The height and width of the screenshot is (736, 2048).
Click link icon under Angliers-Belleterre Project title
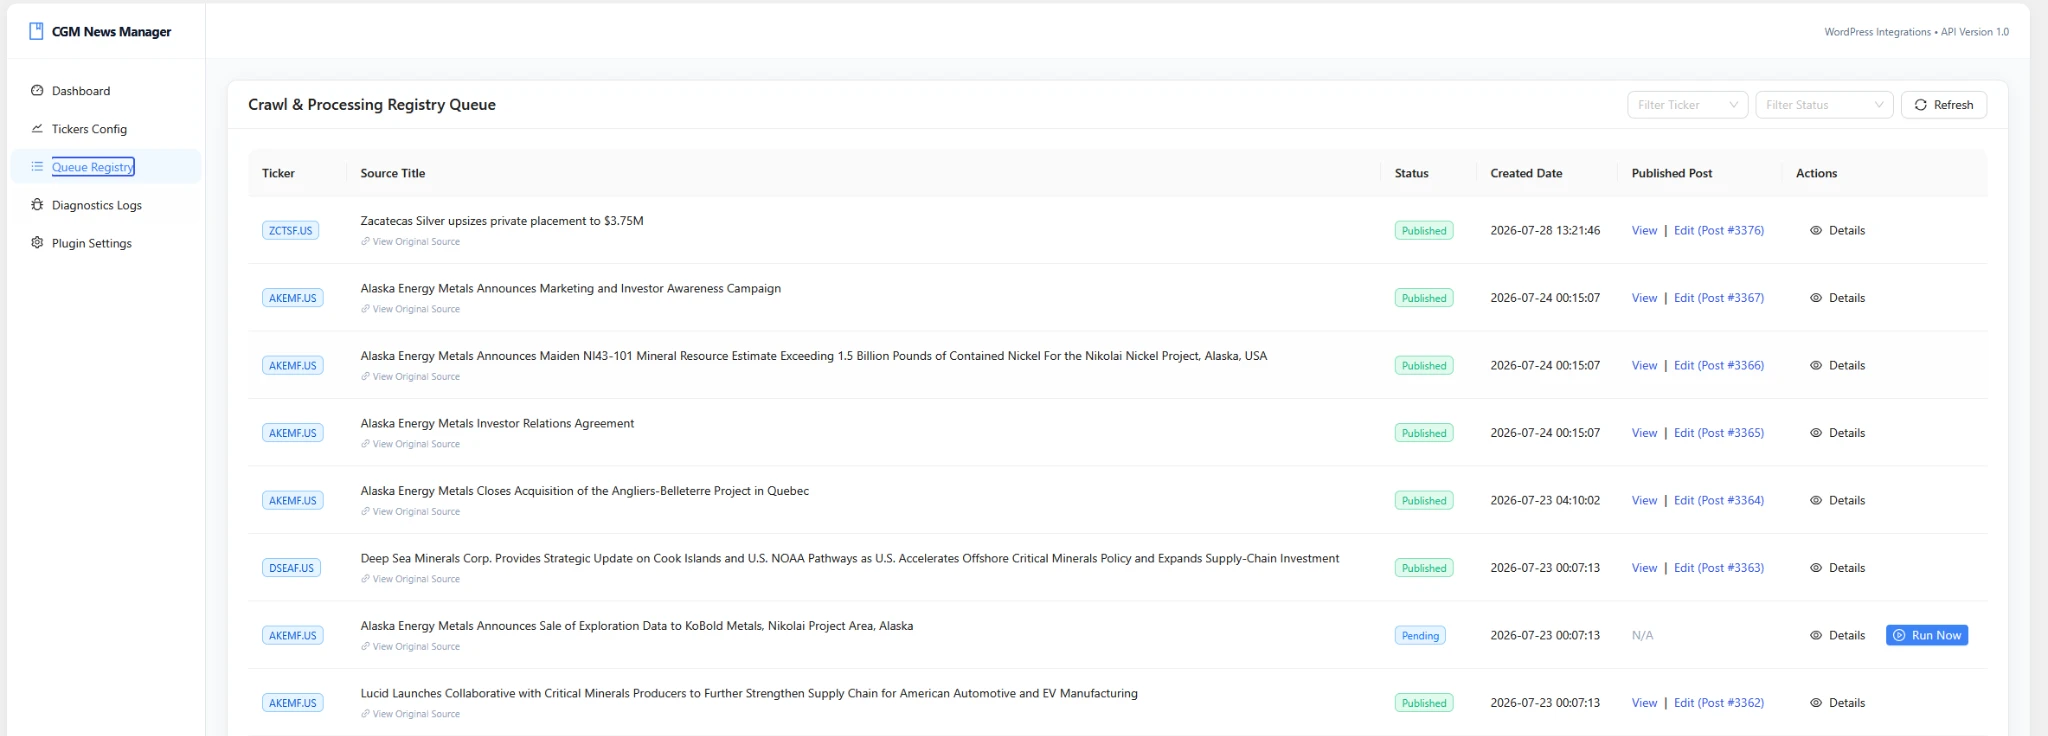click(x=365, y=512)
